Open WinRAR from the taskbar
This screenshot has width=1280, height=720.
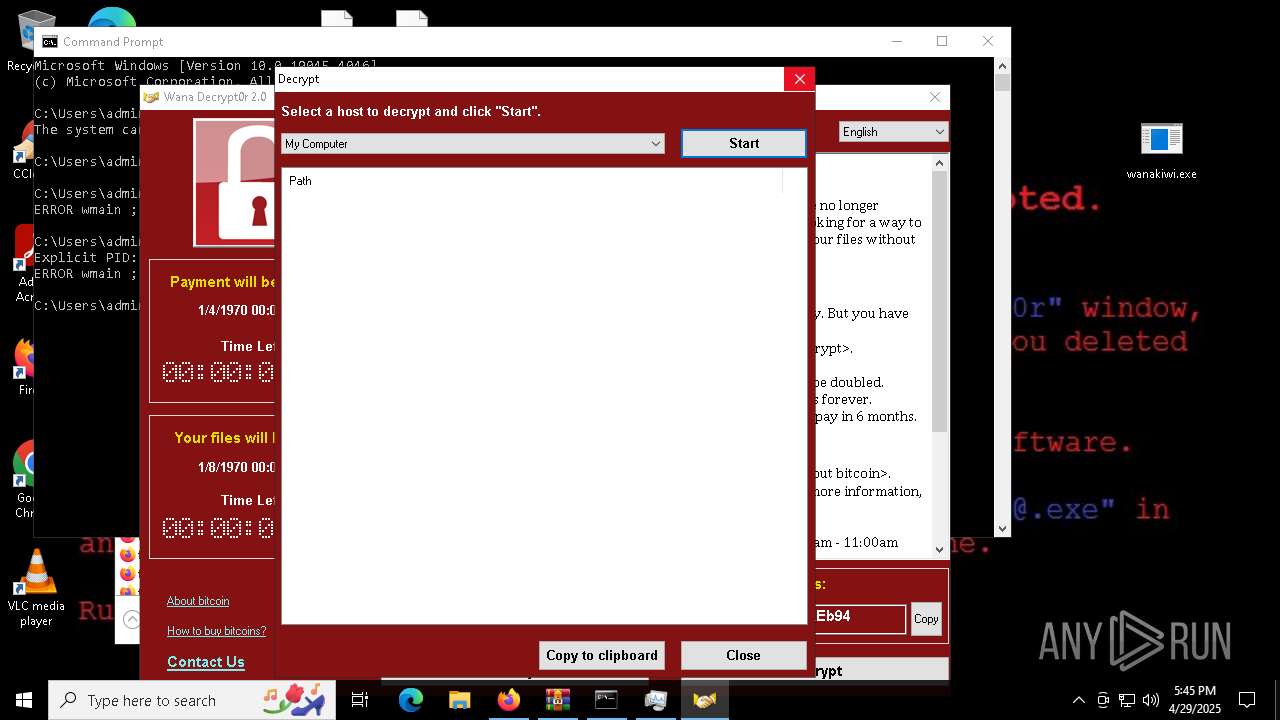(x=557, y=700)
